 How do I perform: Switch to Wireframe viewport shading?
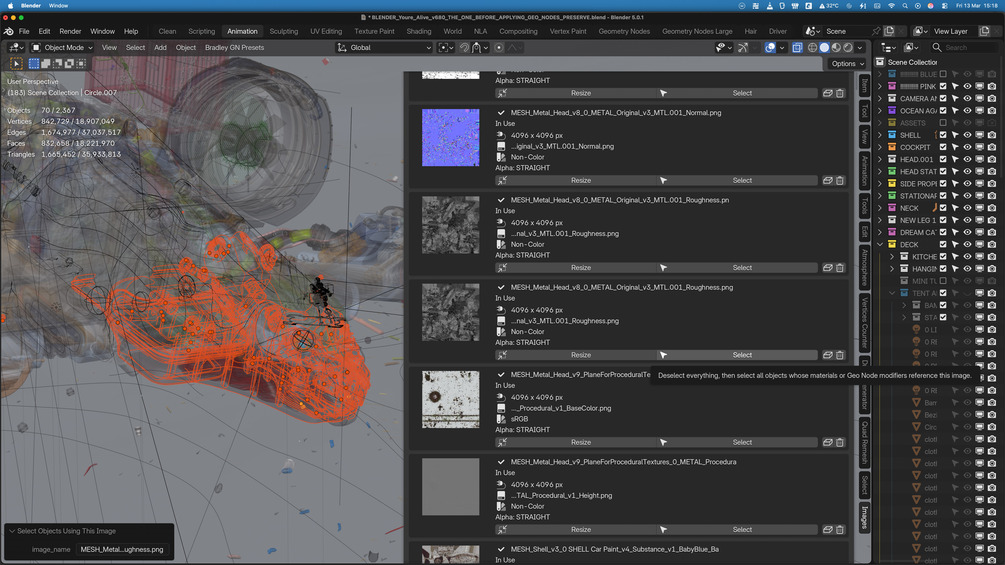coord(813,47)
